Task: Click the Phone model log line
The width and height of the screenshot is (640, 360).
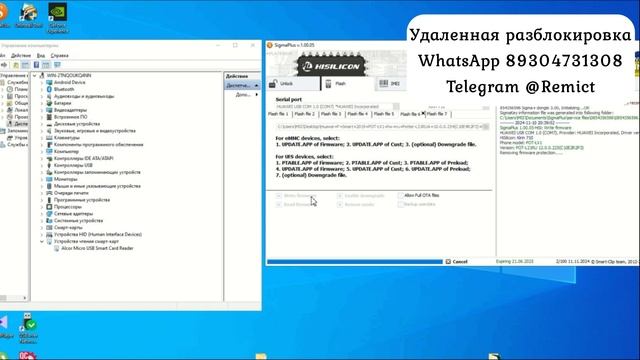Action: (x=521, y=143)
